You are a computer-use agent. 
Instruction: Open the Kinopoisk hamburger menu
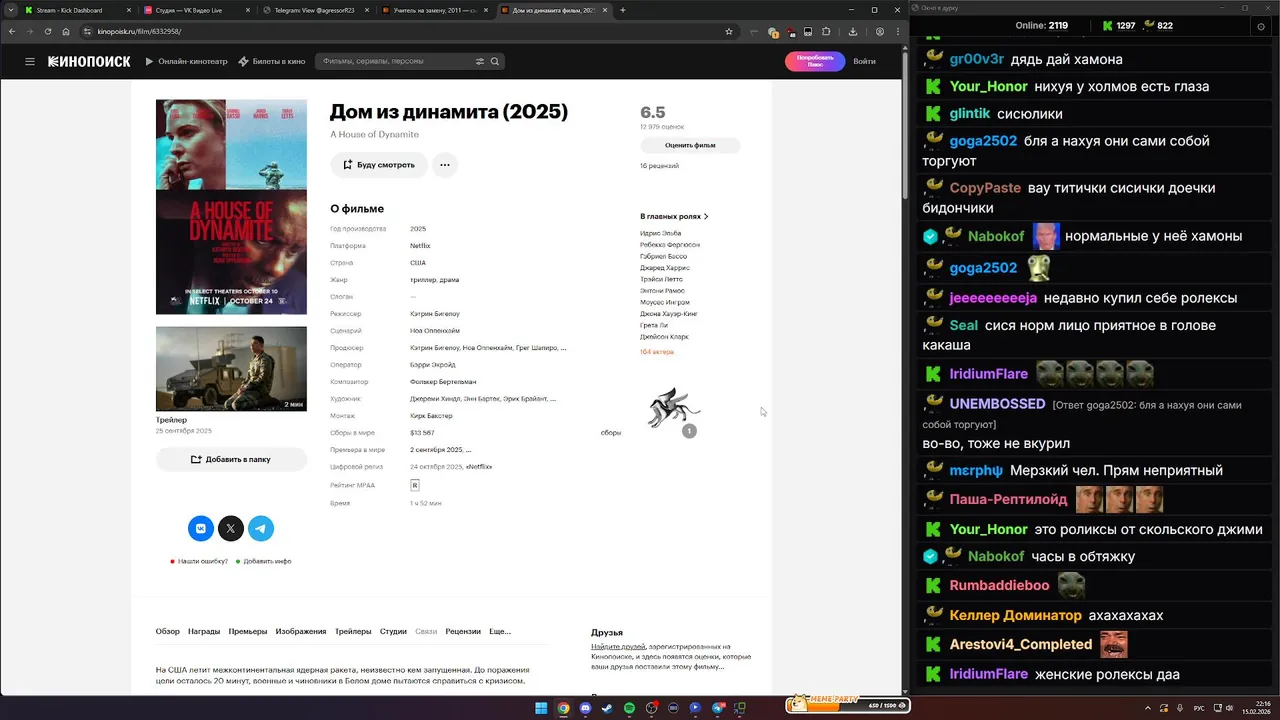click(x=30, y=61)
